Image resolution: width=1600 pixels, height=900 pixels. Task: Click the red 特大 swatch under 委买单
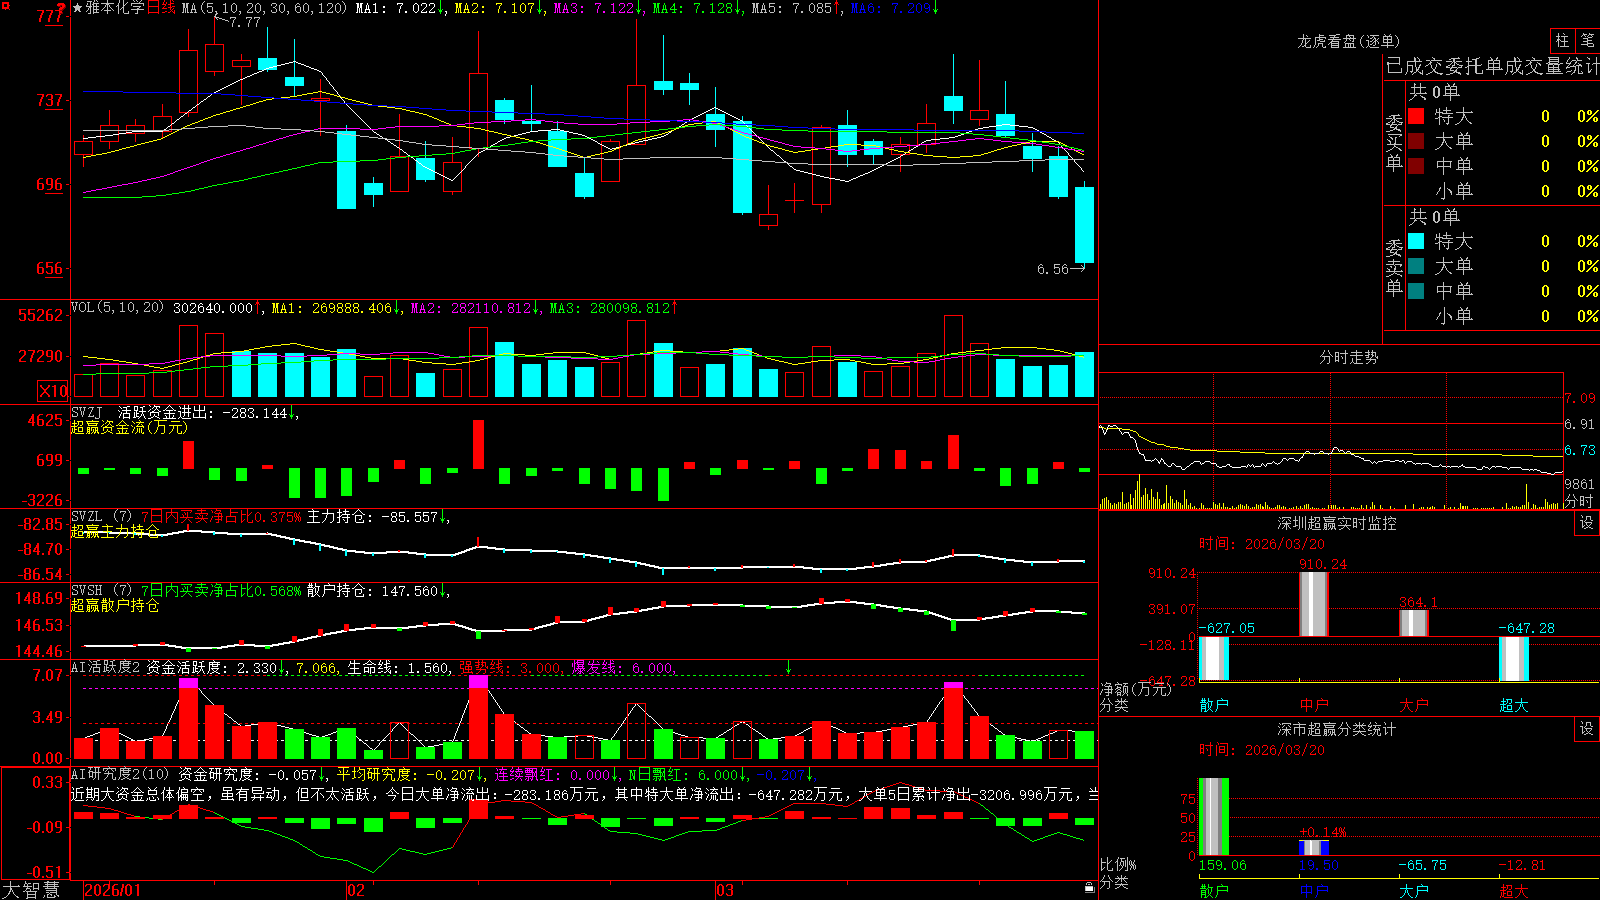click(1416, 116)
